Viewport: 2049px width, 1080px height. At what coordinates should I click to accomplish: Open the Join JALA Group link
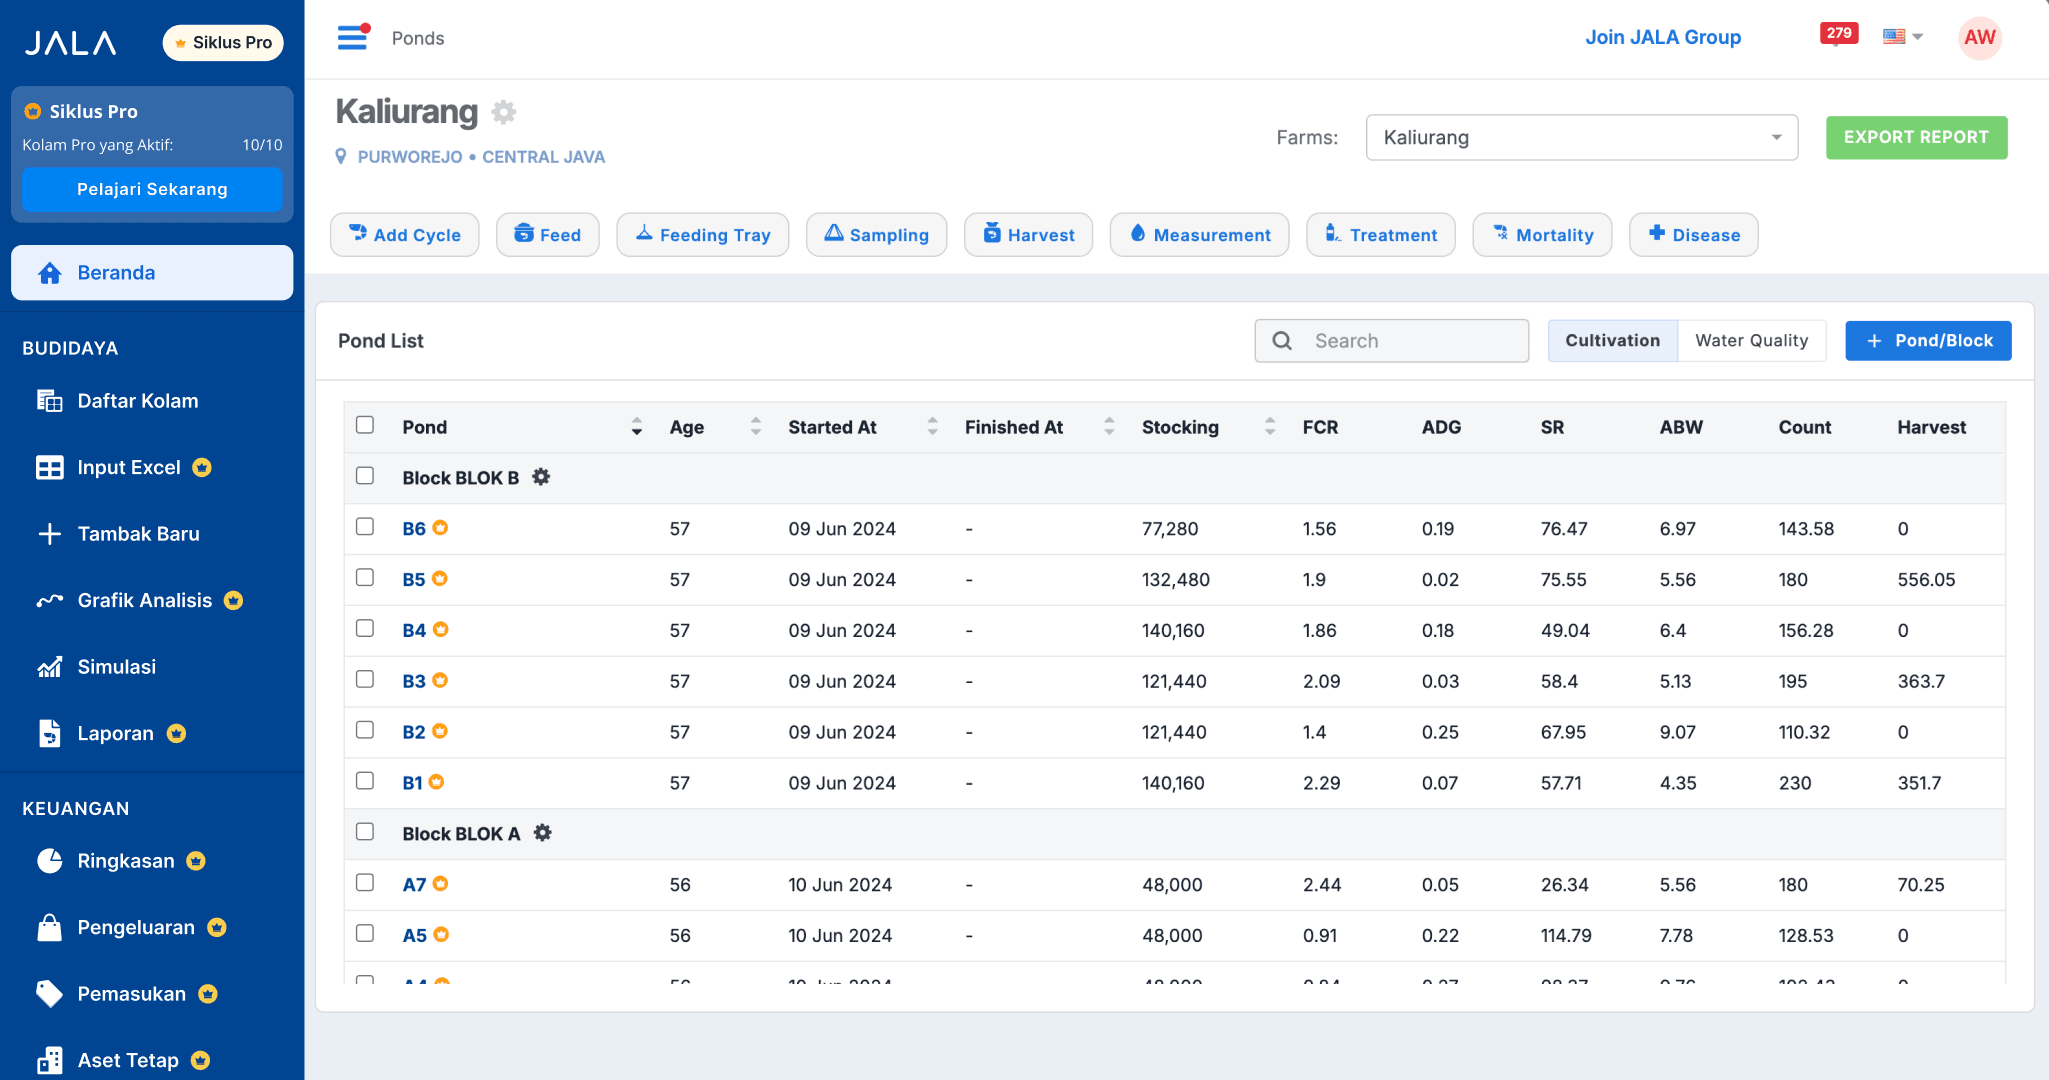(1663, 37)
